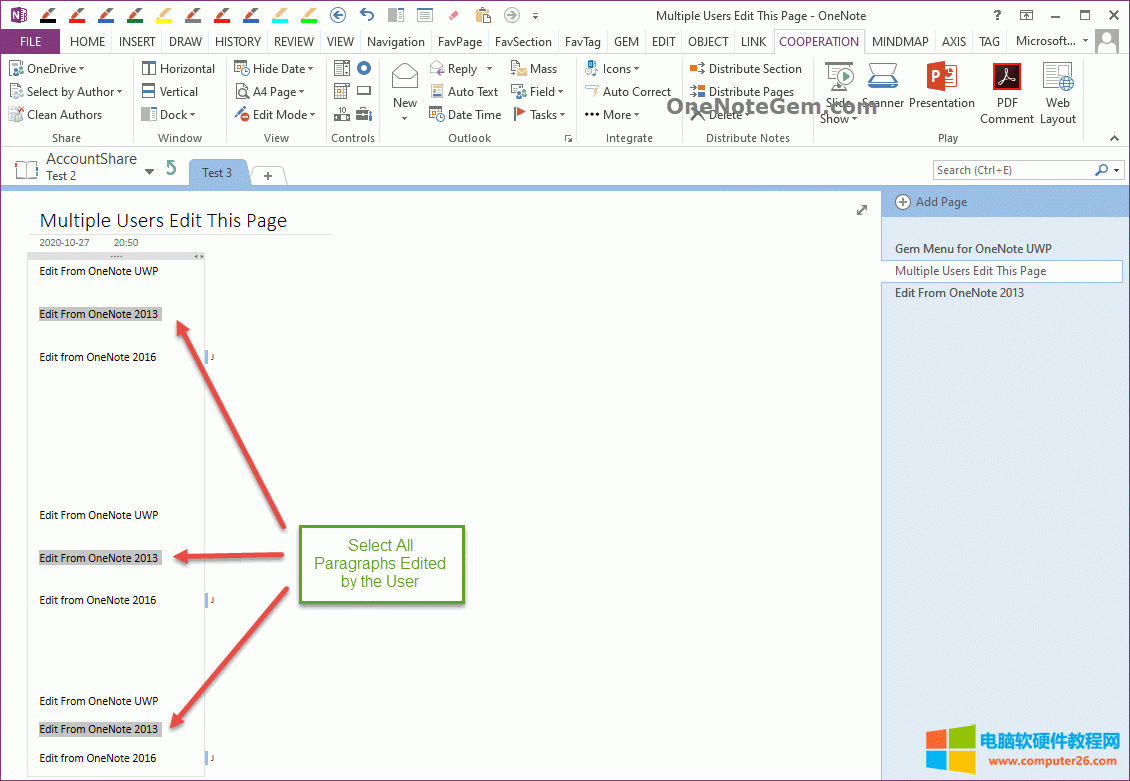The width and height of the screenshot is (1130, 781).
Task: Click the toolbox control icon
Action: coord(364,115)
